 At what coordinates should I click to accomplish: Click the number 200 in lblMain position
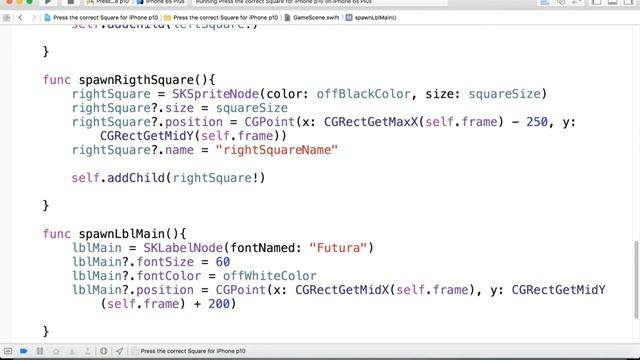point(219,304)
